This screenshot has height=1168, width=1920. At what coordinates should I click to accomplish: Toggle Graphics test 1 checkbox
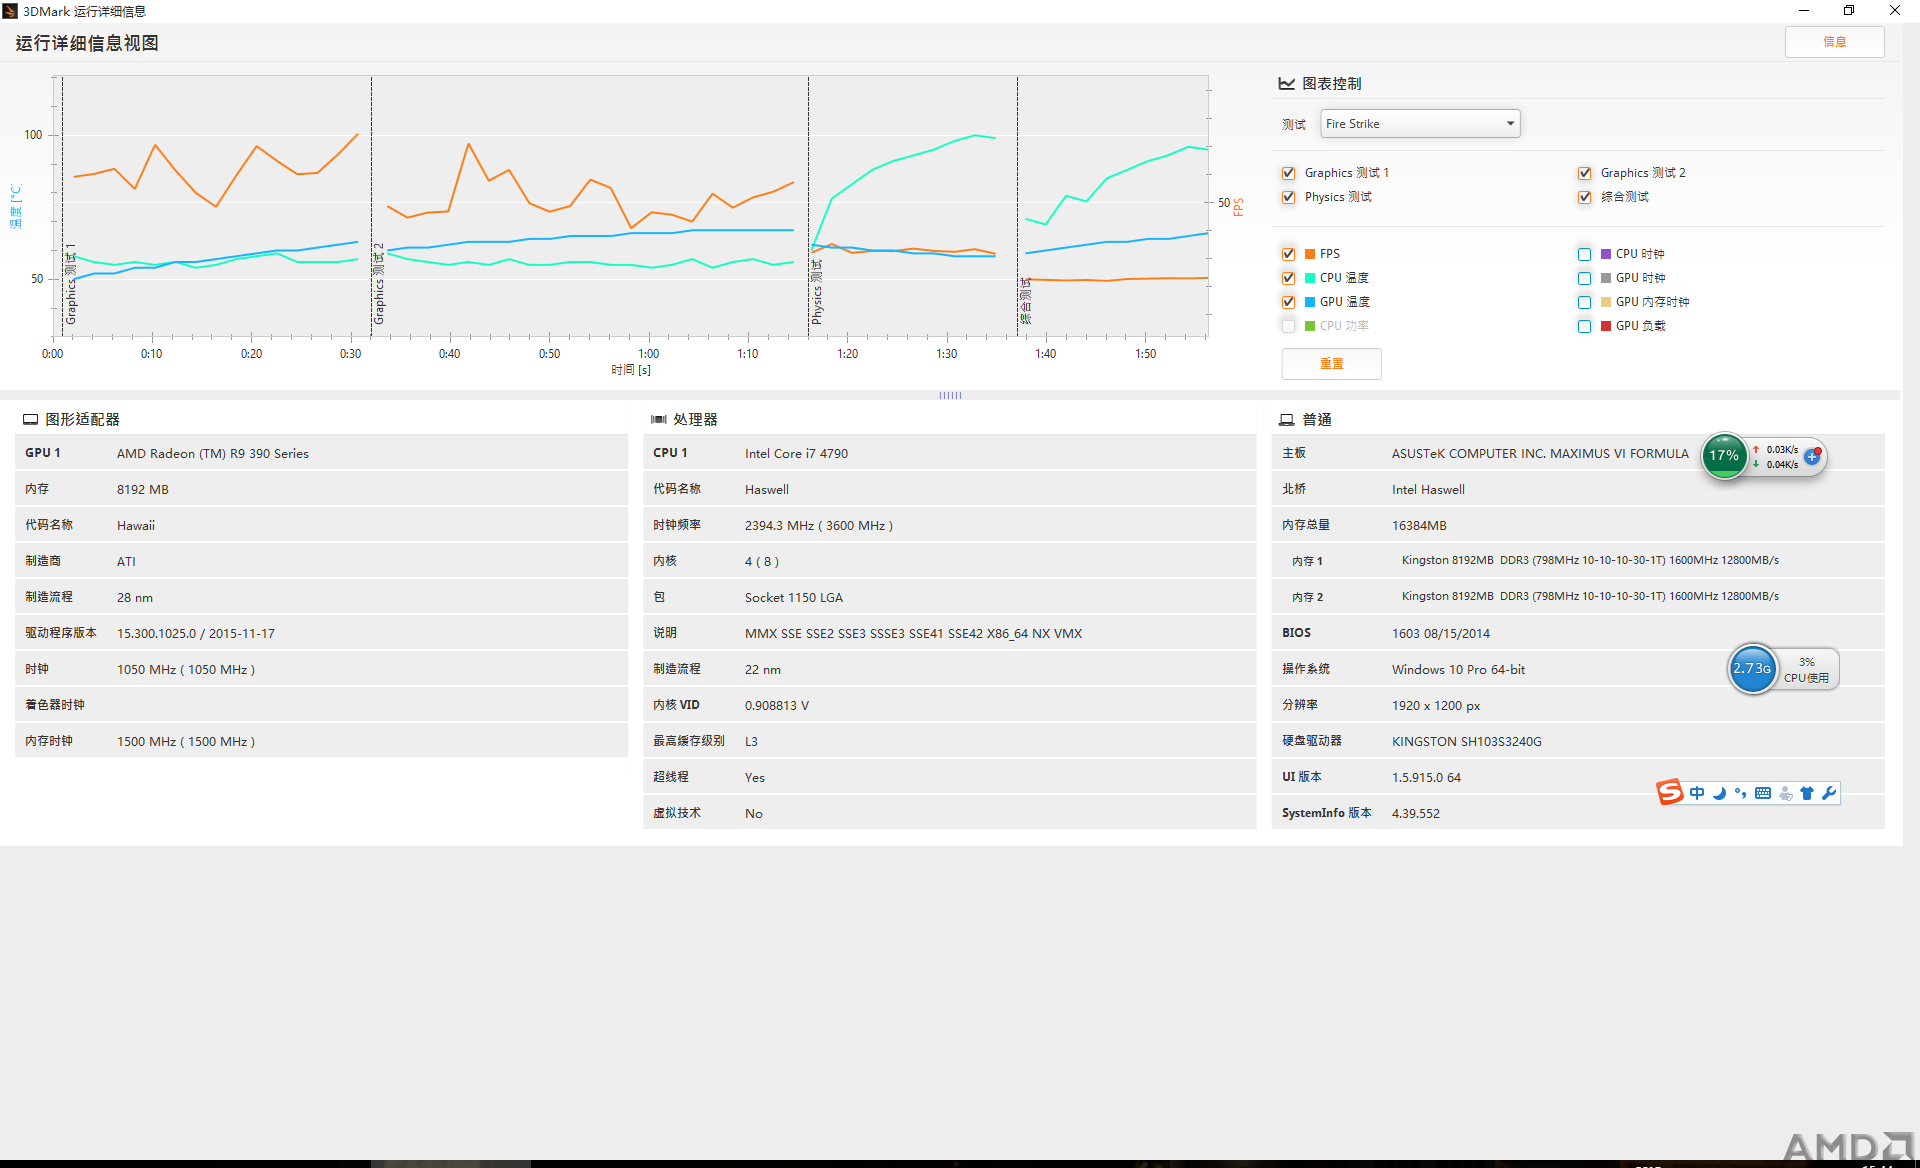click(x=1288, y=173)
